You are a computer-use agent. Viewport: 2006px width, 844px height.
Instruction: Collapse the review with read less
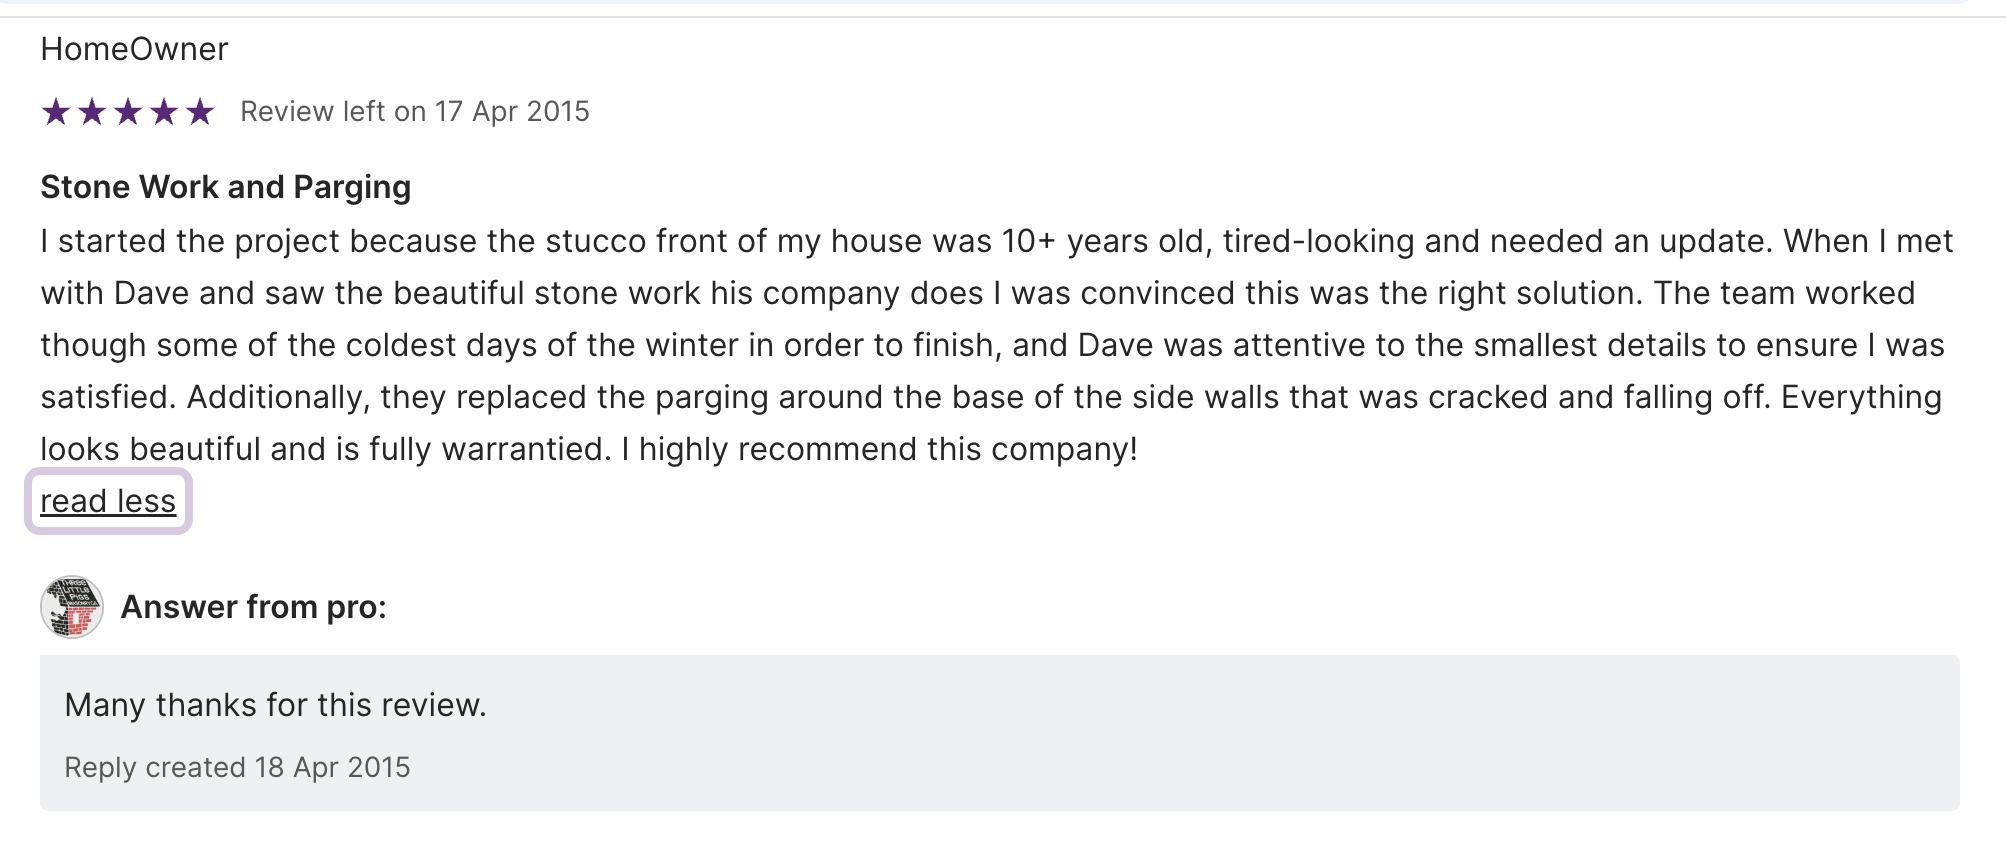click(108, 501)
